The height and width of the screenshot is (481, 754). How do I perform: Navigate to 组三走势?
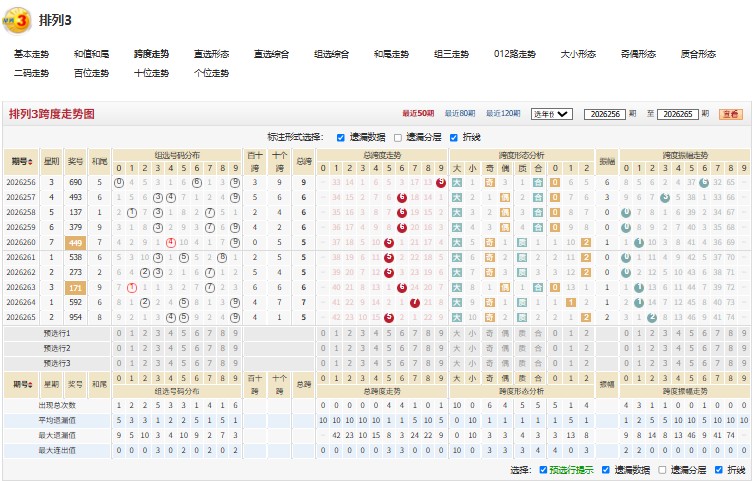tap(452, 54)
